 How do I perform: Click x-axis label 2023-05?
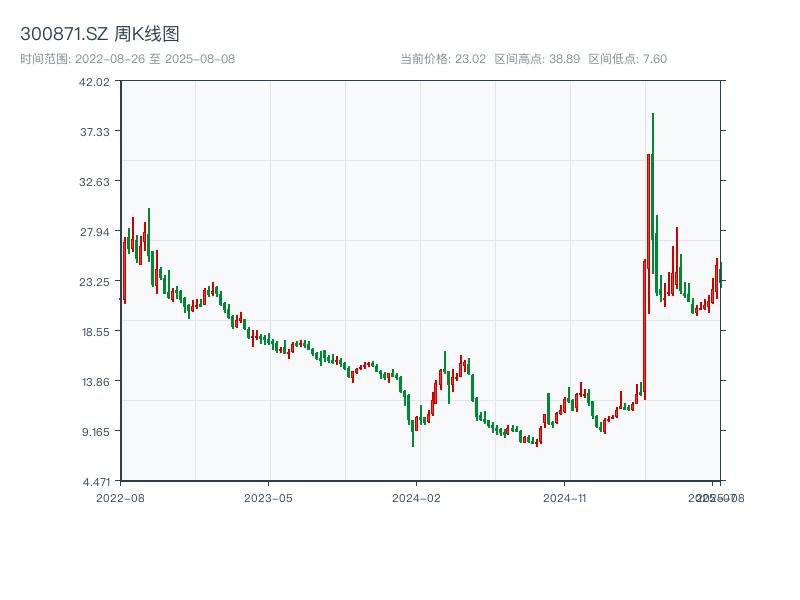pyautogui.click(x=268, y=498)
